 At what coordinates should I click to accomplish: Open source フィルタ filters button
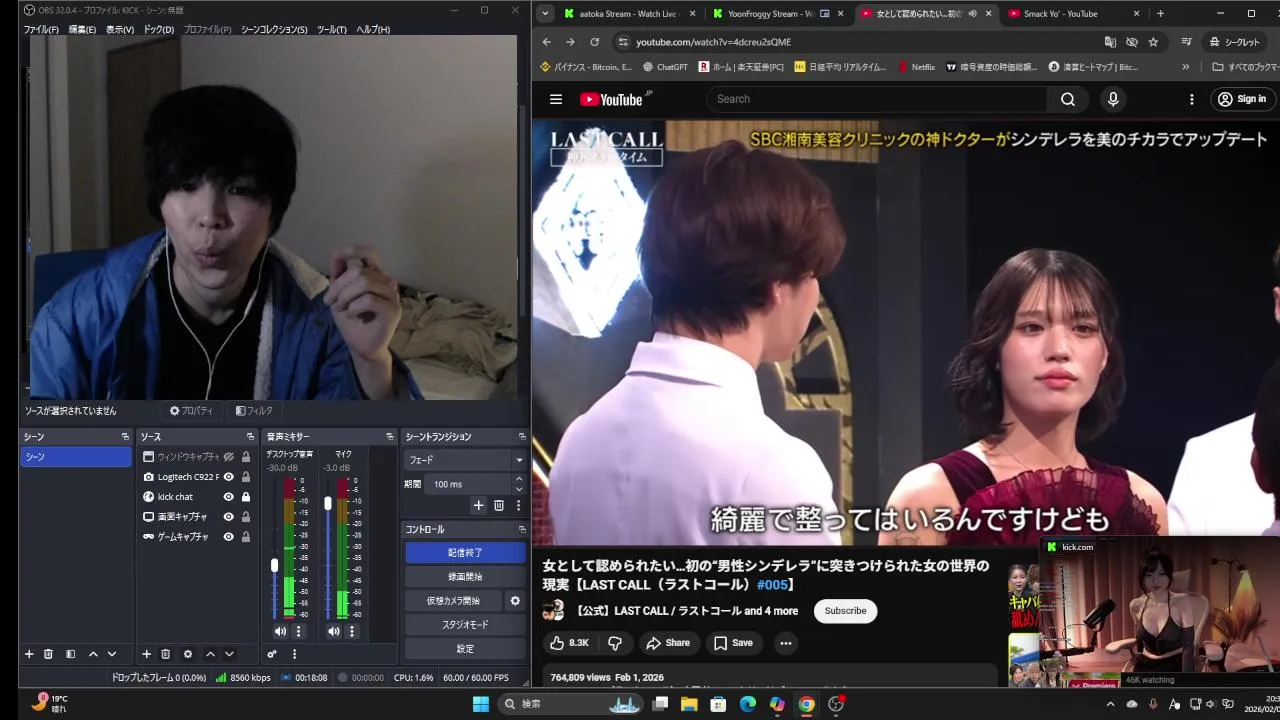click(254, 411)
